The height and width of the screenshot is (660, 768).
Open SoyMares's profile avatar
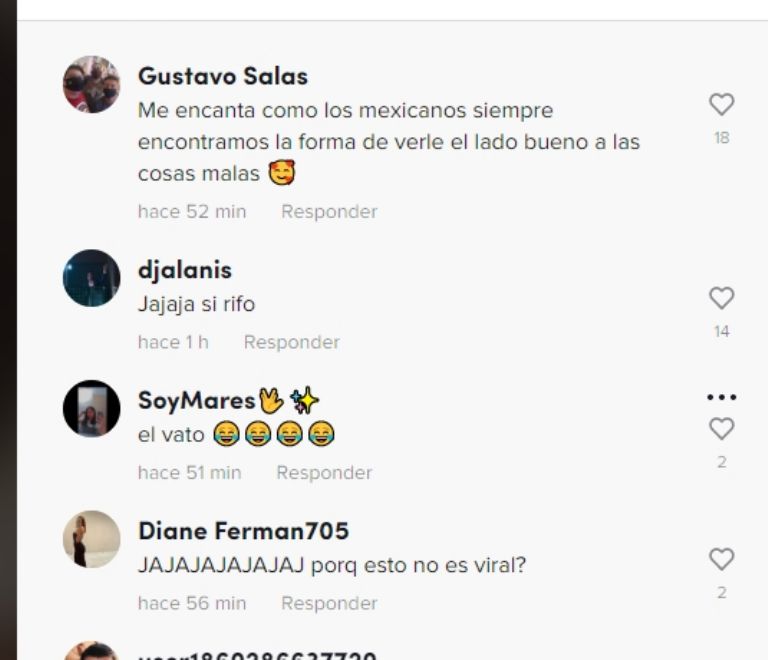coord(92,408)
